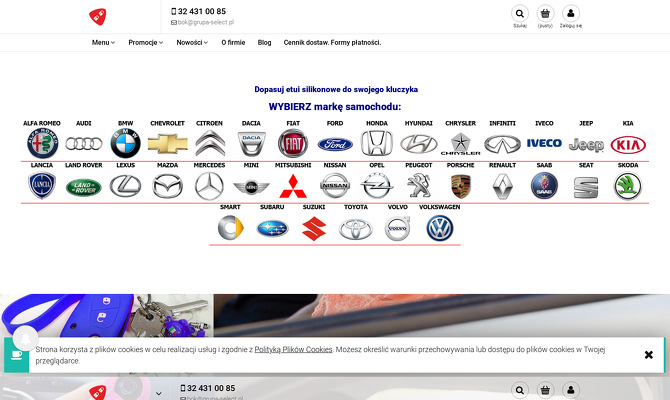Pick the Toyota logo

coord(356,229)
